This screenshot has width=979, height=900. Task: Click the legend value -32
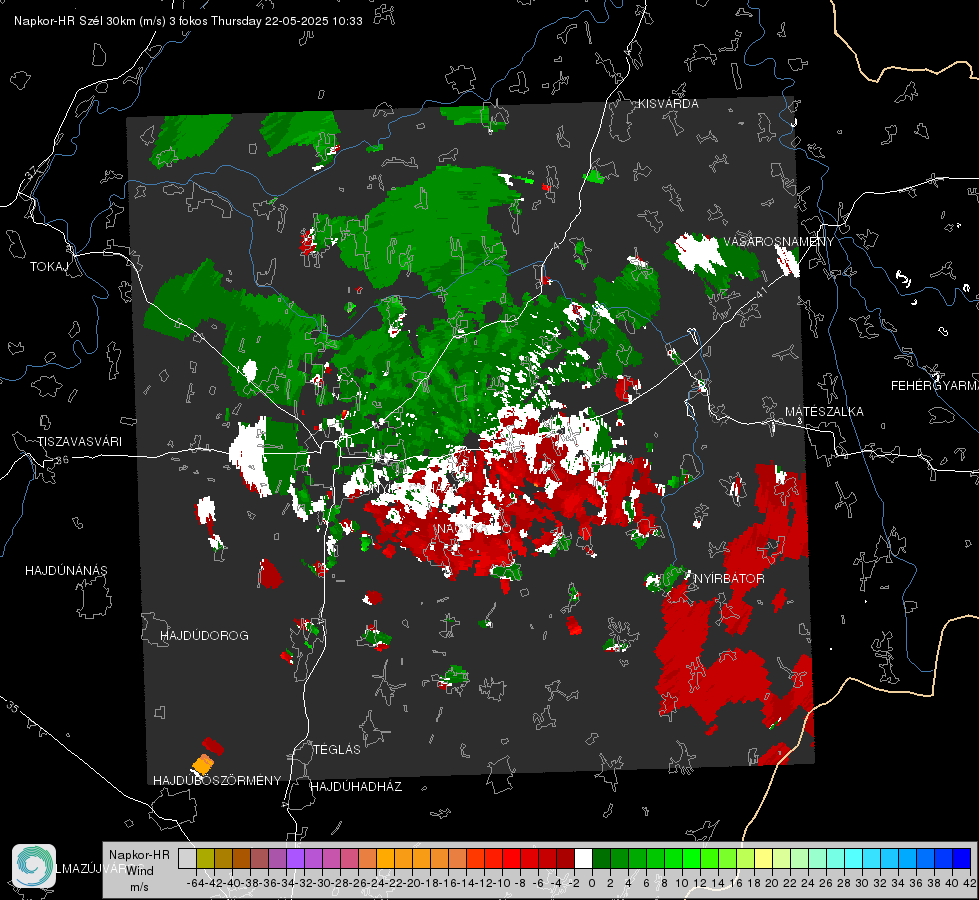point(304,883)
